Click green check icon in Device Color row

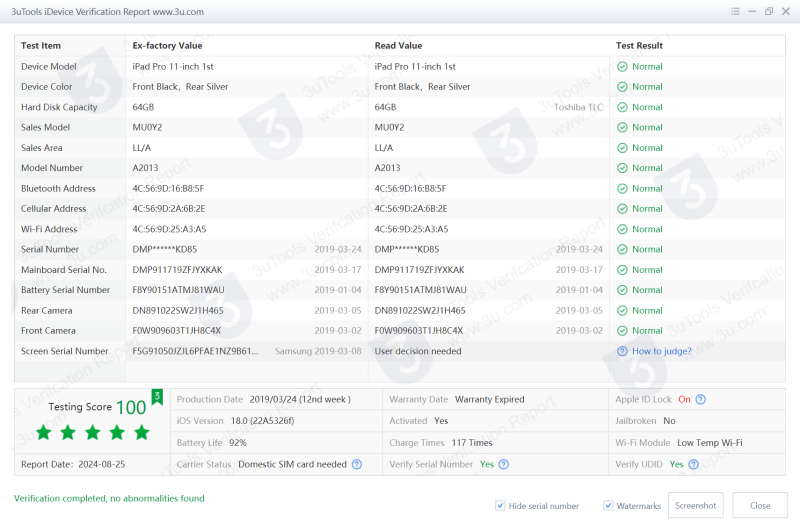[x=622, y=87]
